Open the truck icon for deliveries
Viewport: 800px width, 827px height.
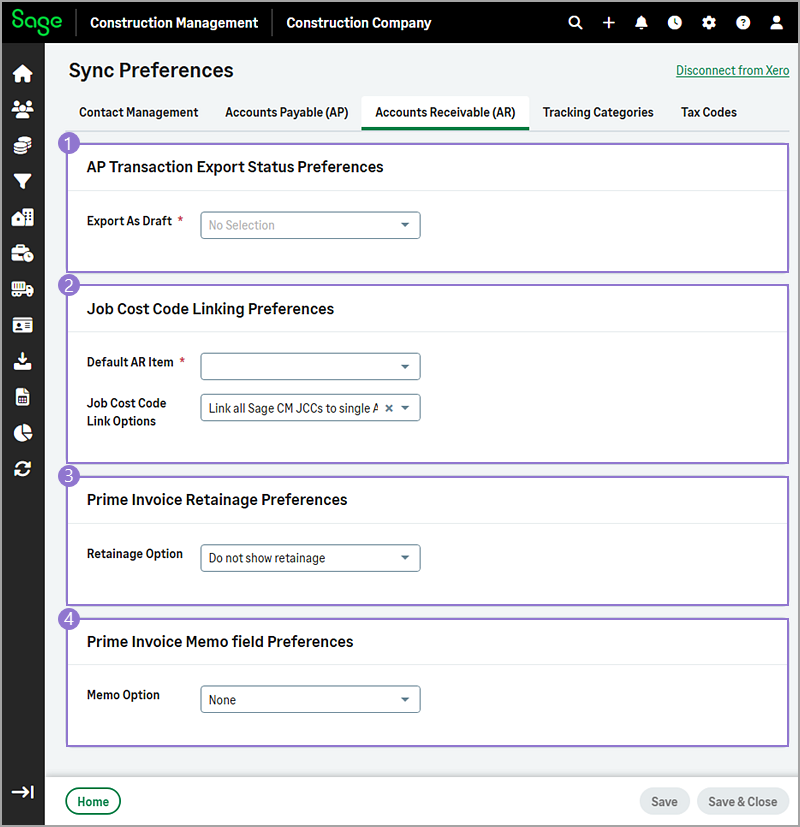pyautogui.click(x=22, y=289)
